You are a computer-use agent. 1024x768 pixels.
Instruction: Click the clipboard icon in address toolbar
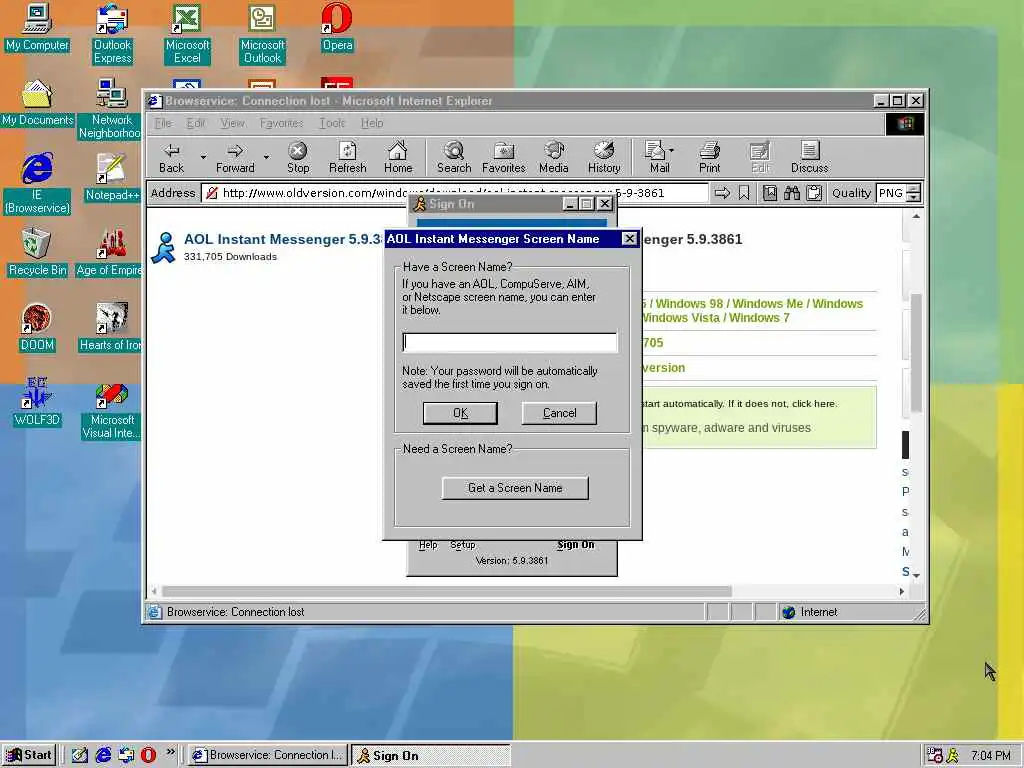(814, 193)
